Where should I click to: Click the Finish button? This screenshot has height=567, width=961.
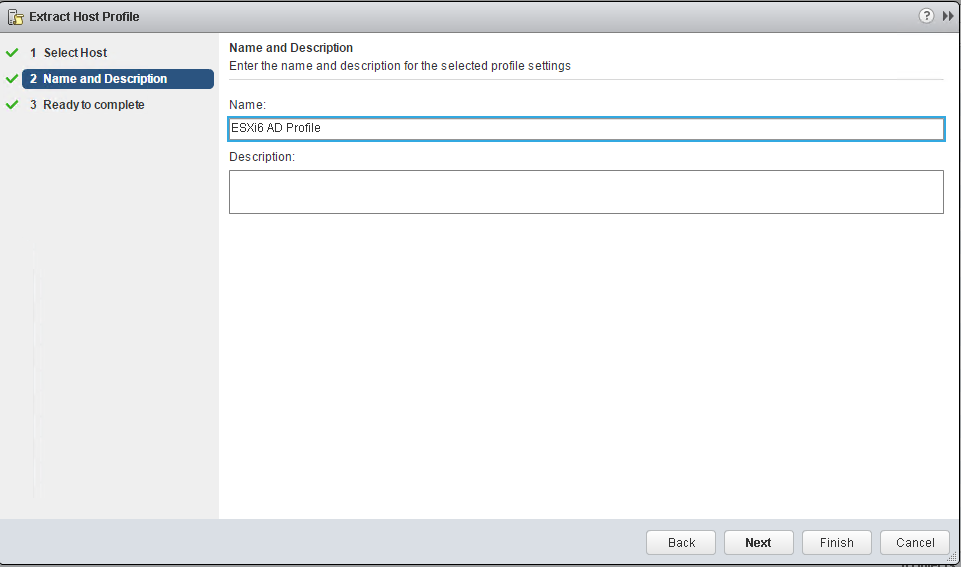pyautogui.click(x=837, y=542)
